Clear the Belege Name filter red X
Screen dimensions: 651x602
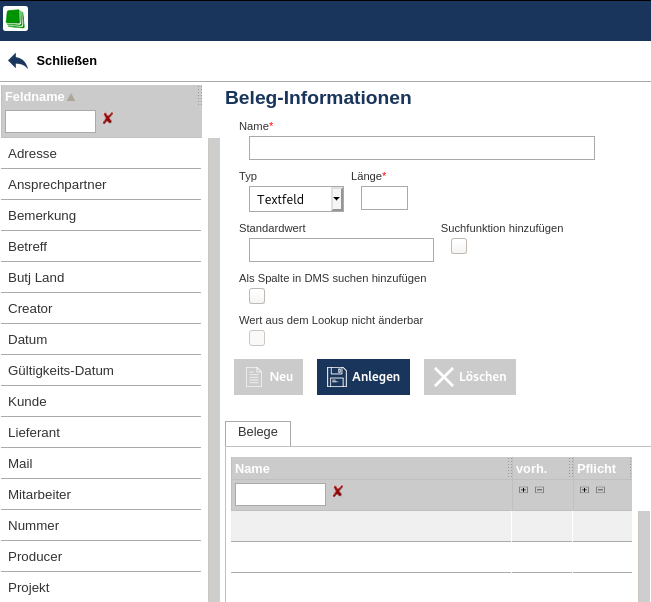(338, 492)
